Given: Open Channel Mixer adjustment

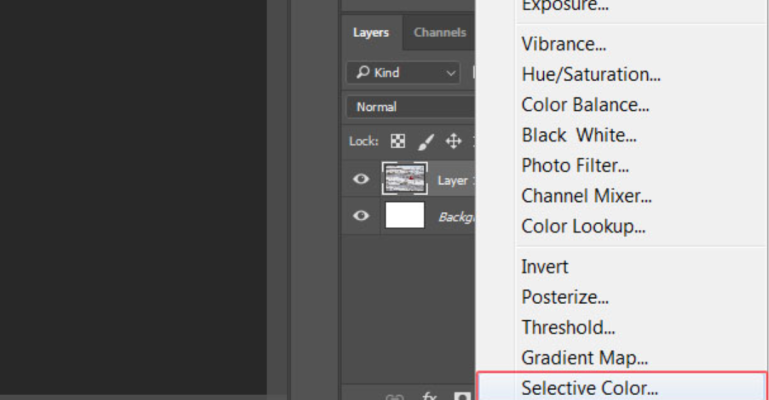Looking at the screenshot, I should pos(586,196).
